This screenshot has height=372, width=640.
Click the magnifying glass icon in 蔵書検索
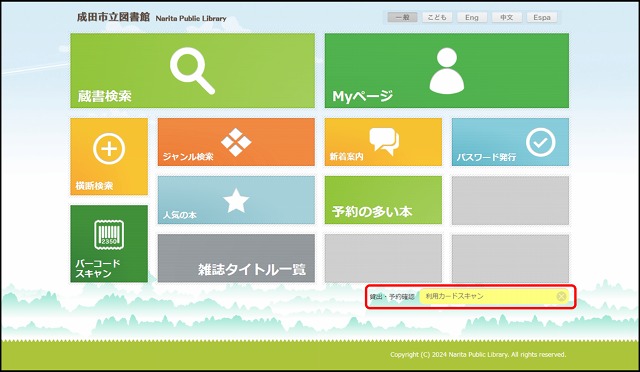pos(192,71)
